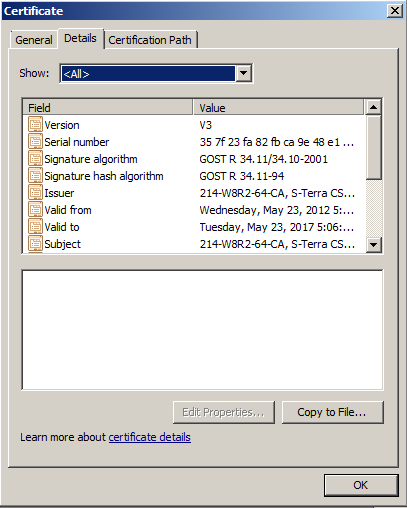The height and width of the screenshot is (508, 407).
Task: Click the list scrollbar up arrow
Action: click(373, 107)
